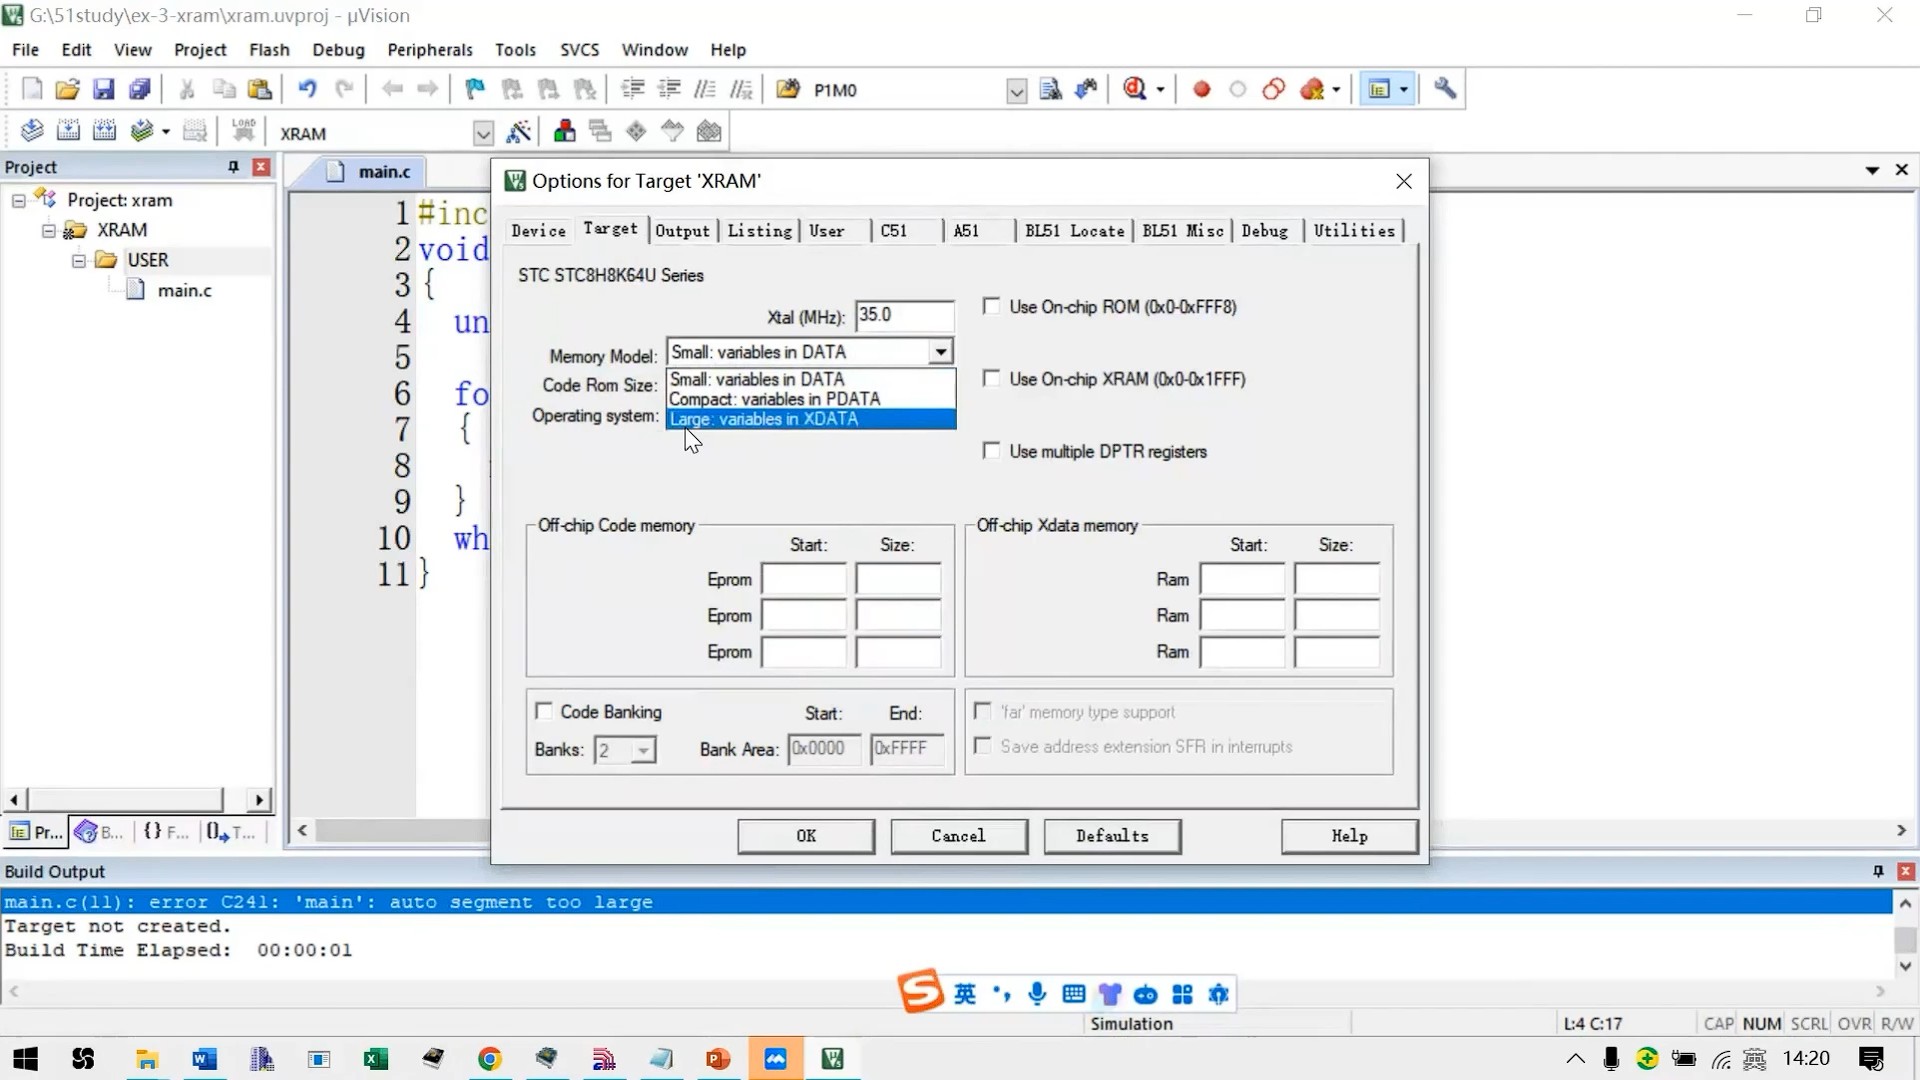Click first Ram Size input field

(1337, 580)
